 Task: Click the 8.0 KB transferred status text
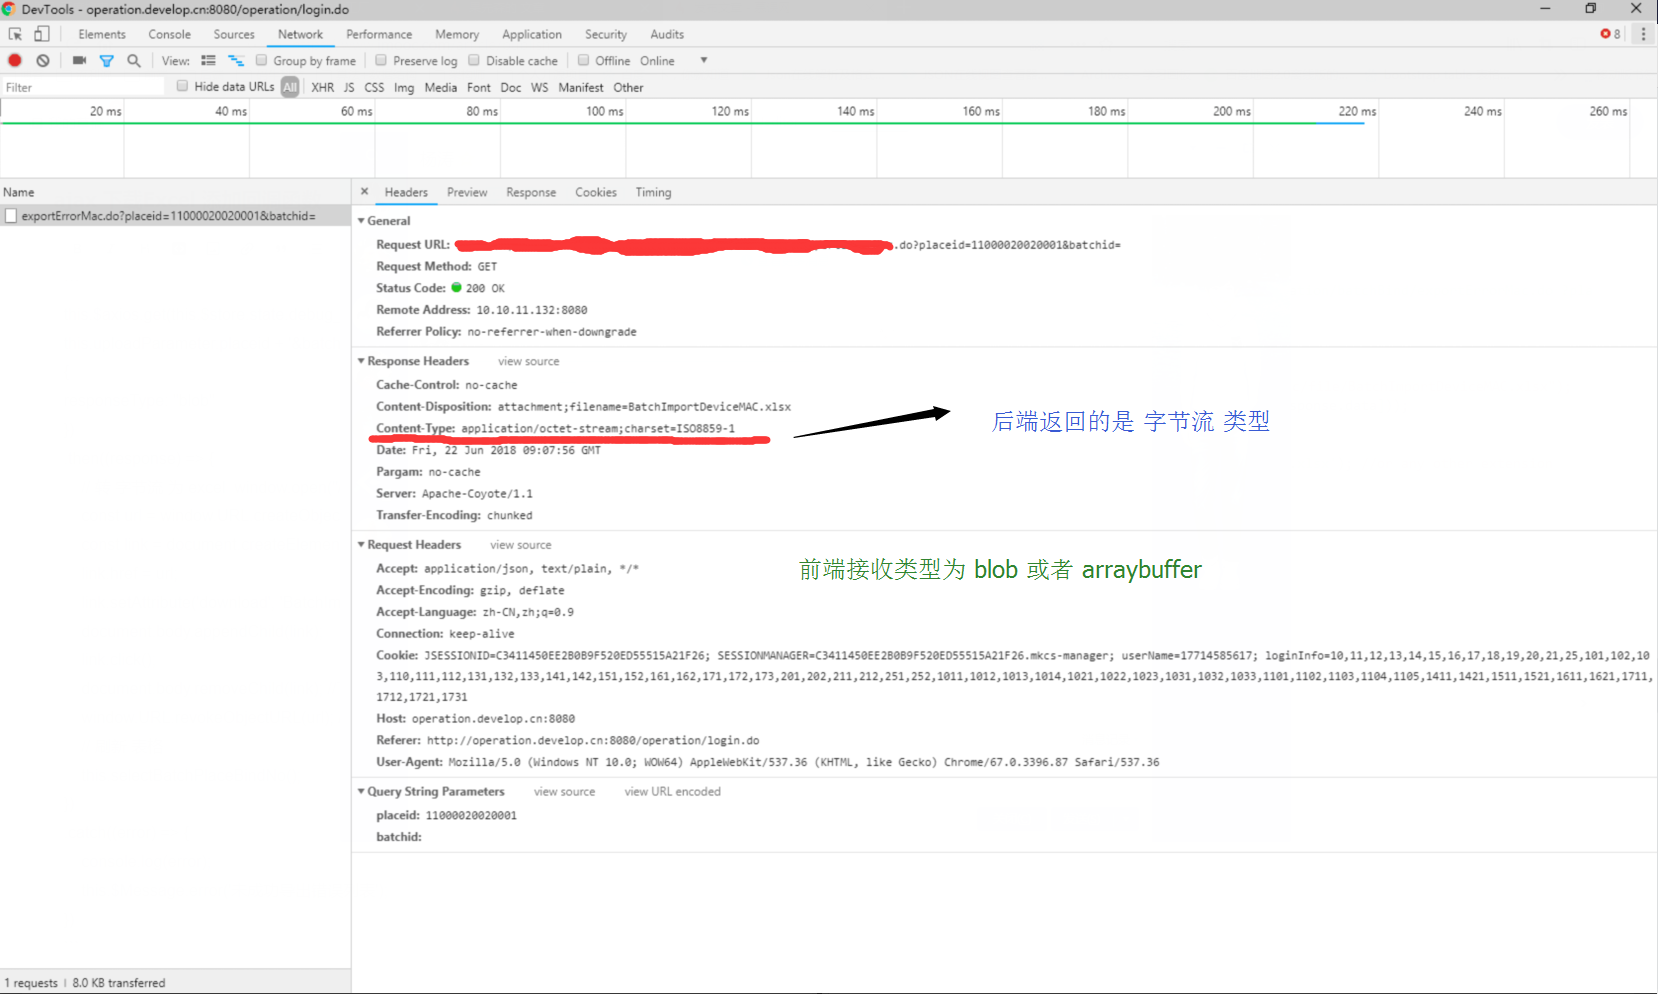click(119, 983)
